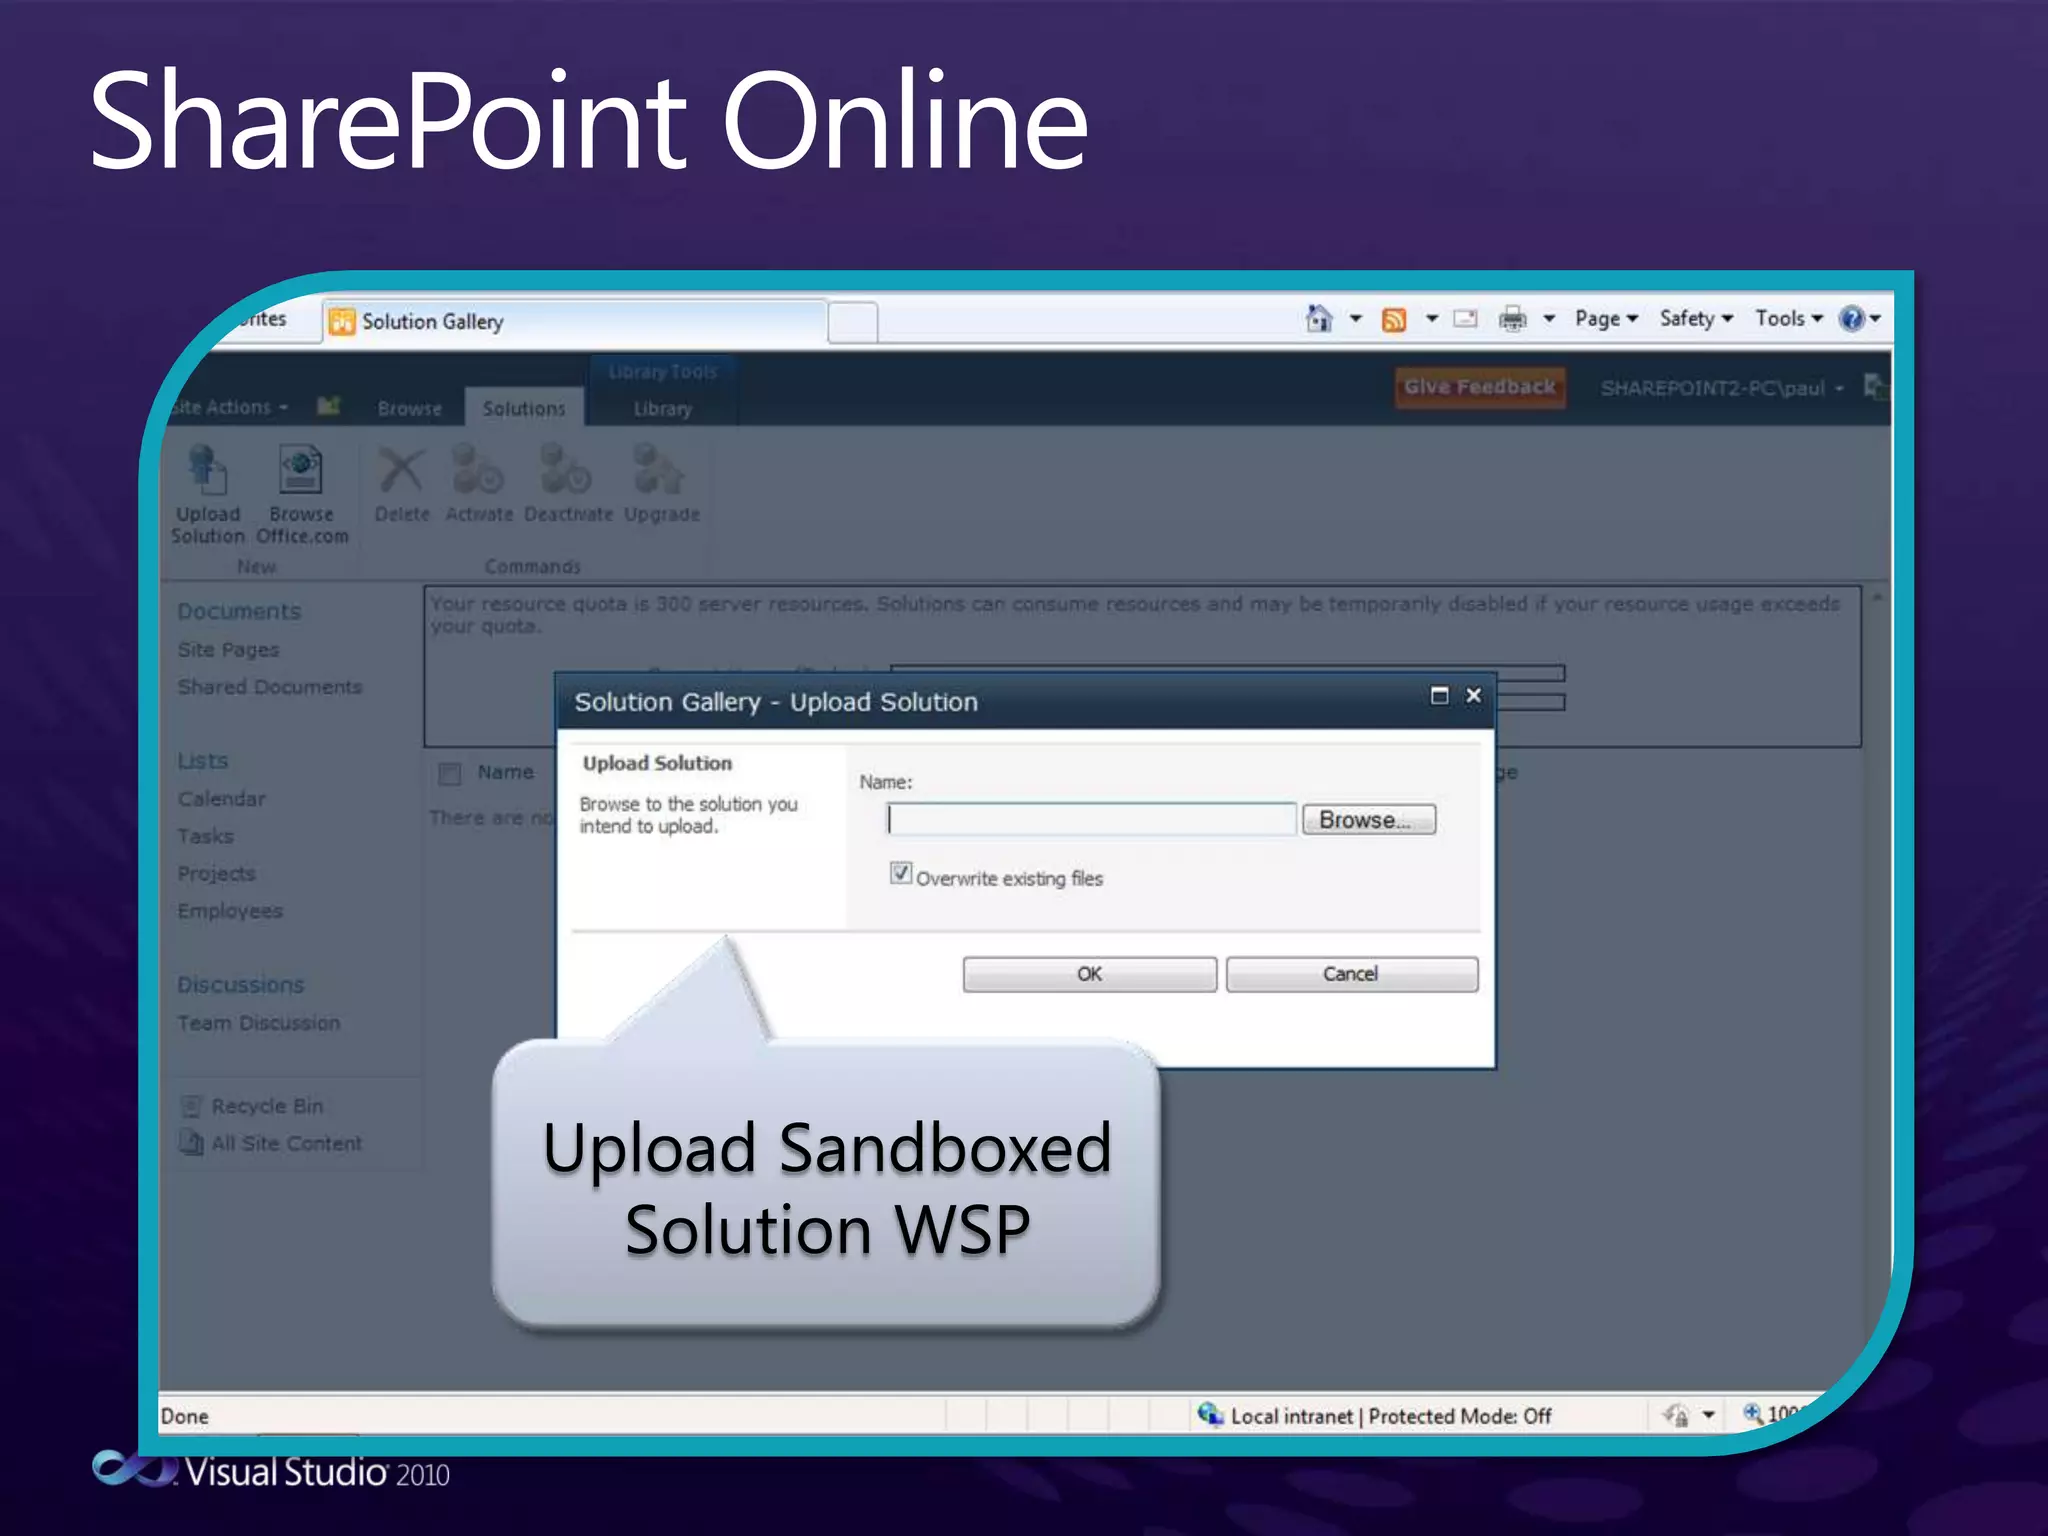
Task: Expand the feeds dropdown arrow
Action: click(1431, 319)
